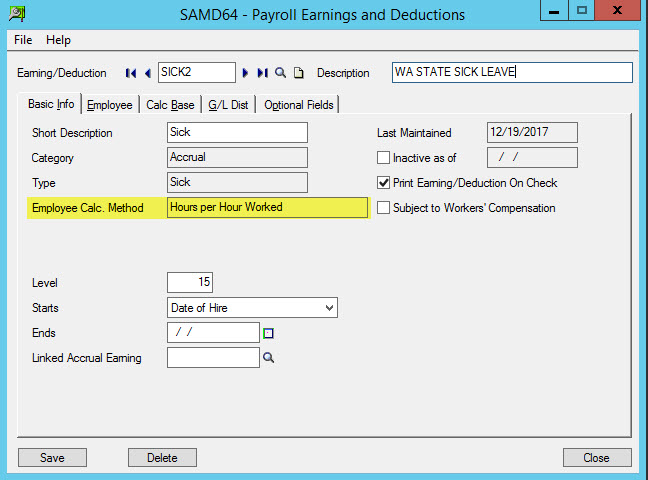Viewport: 648px width, 480px height.
Task: Switch to the Calc Base tab
Action: point(170,105)
